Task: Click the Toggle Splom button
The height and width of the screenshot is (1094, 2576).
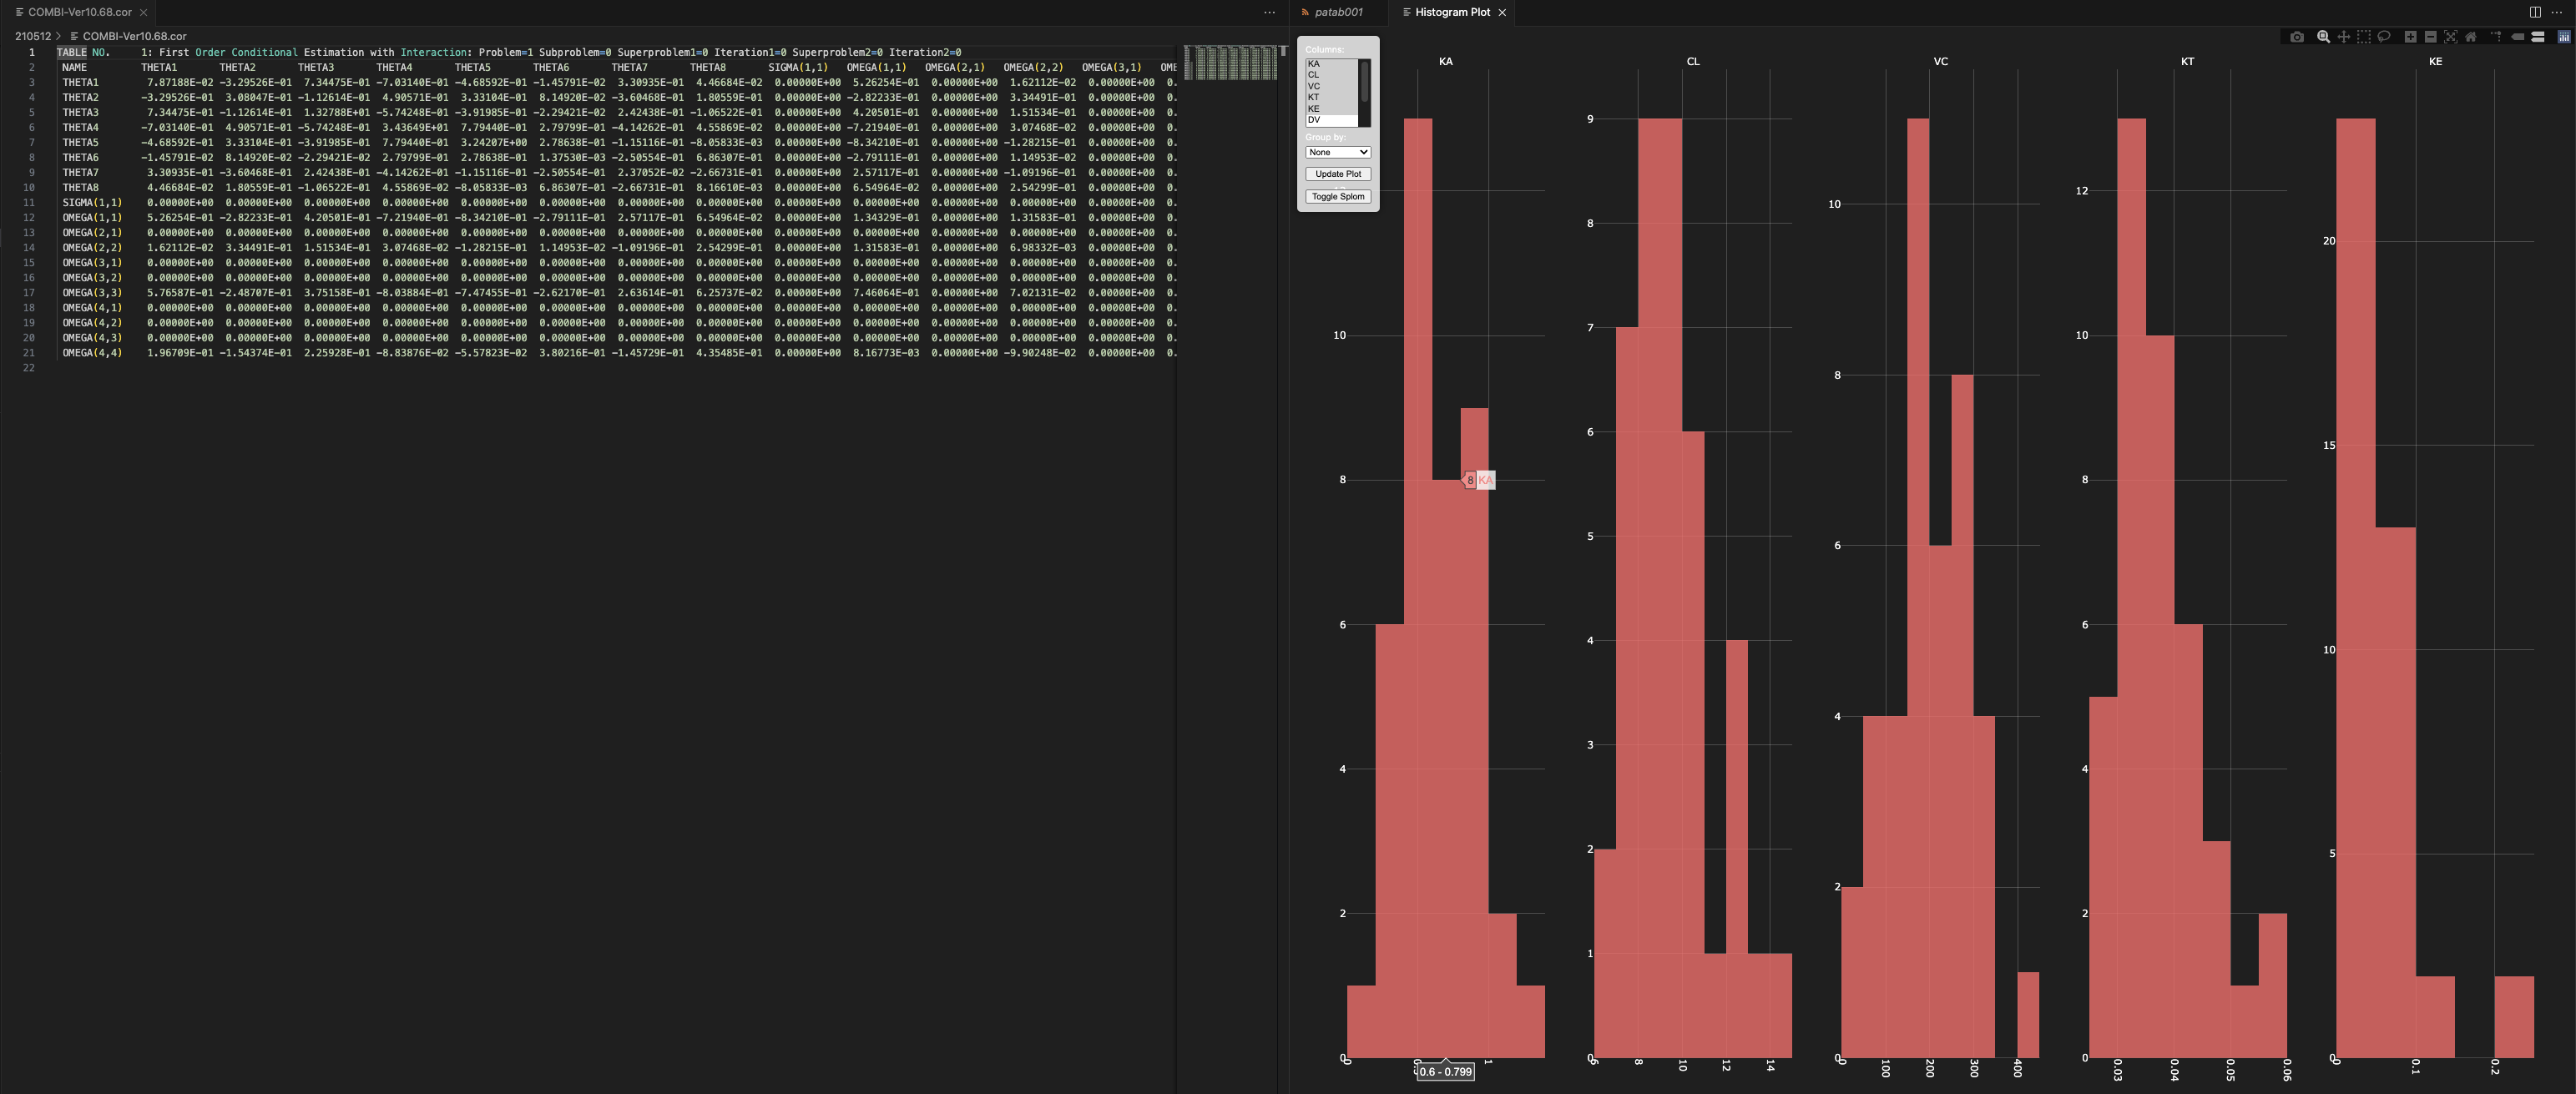Action: click(x=1337, y=197)
